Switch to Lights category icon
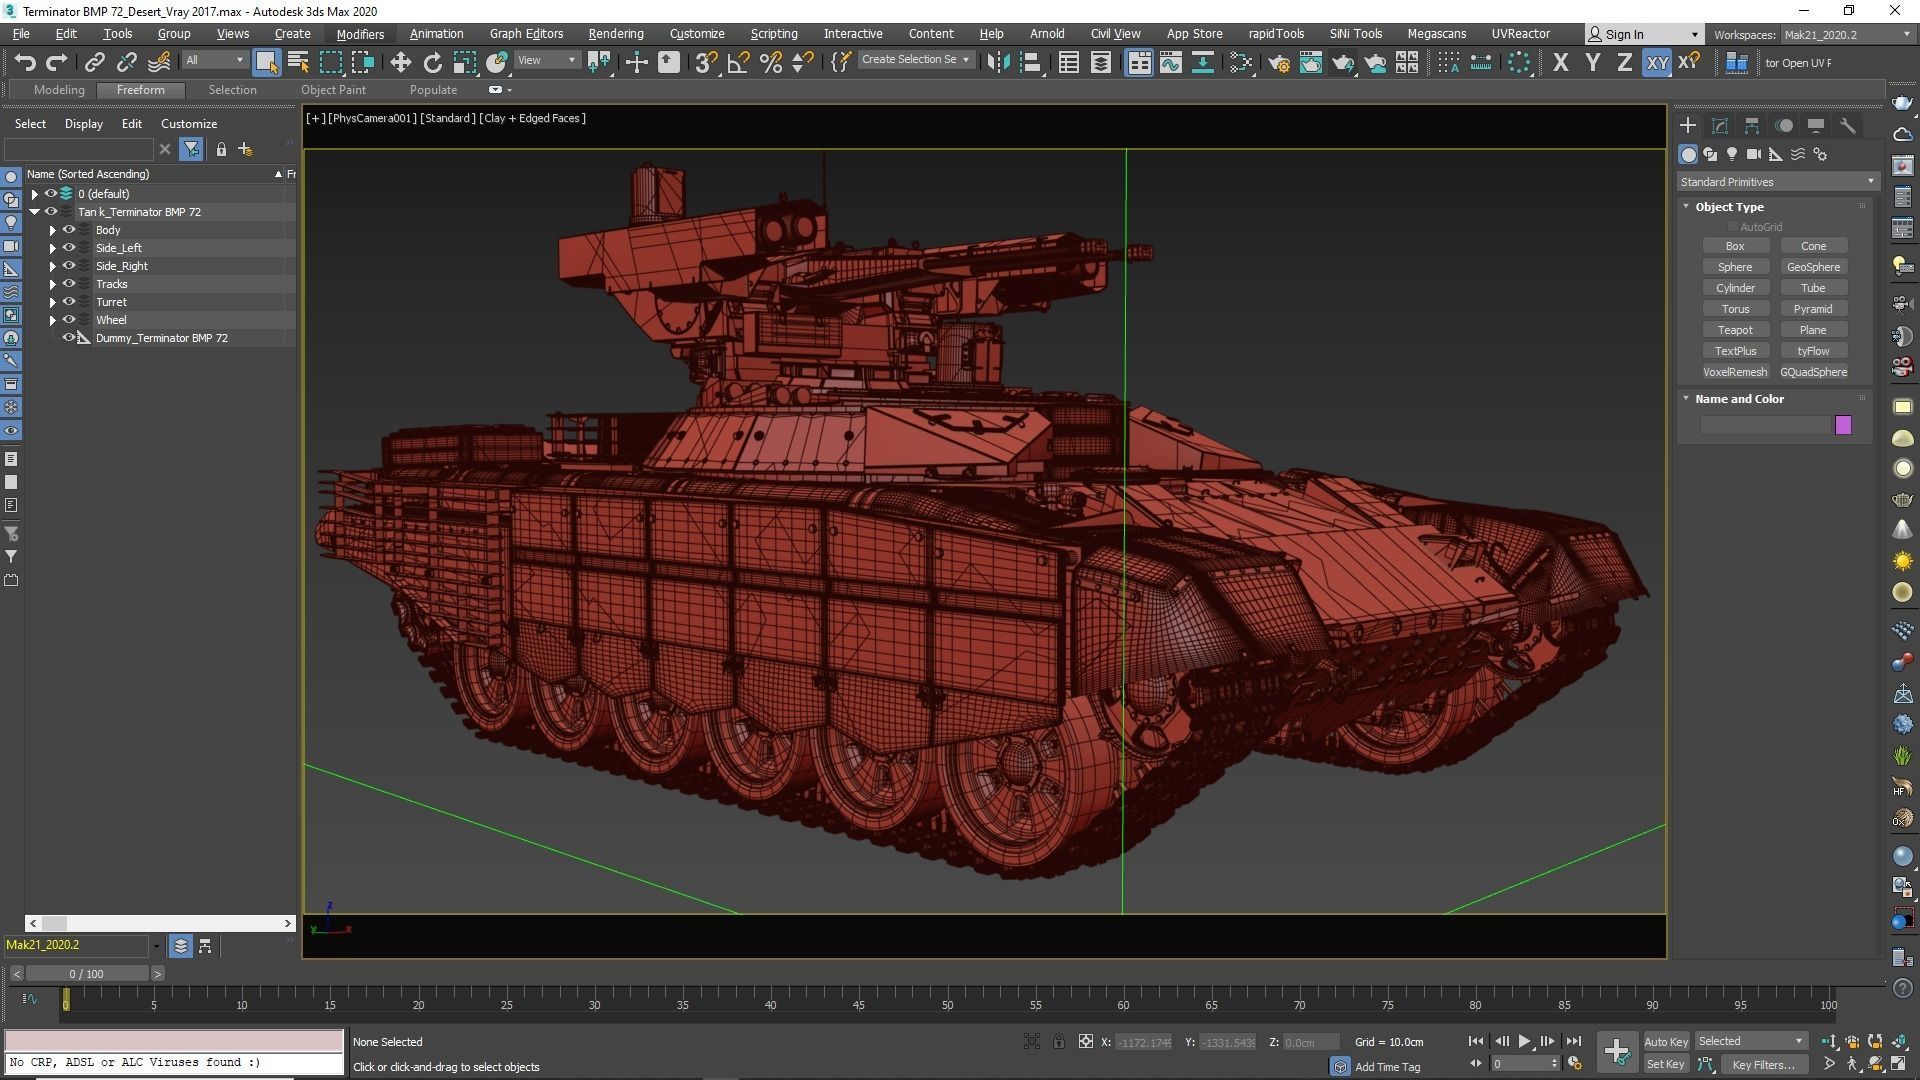This screenshot has height=1080, width=1920. pyautogui.click(x=1732, y=154)
